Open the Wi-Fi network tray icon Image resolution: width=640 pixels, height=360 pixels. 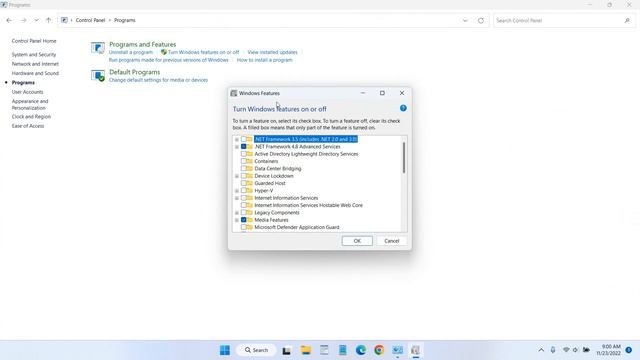pyautogui.click(x=566, y=350)
